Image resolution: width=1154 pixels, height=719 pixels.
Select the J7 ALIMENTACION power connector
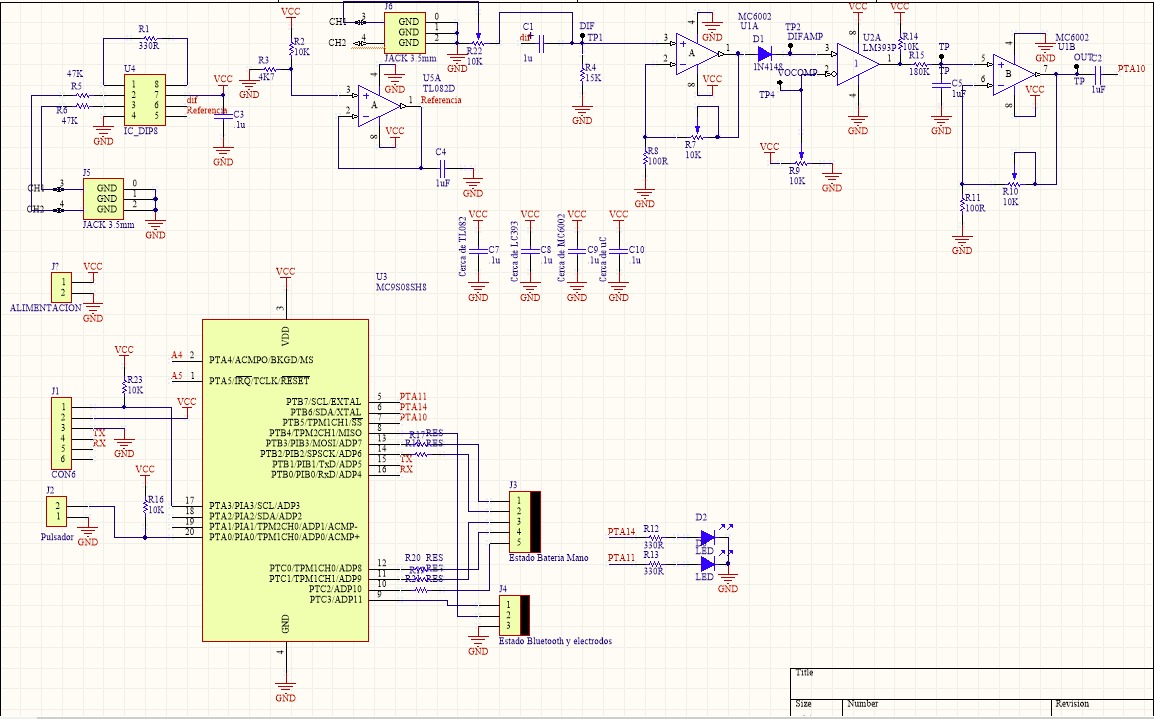(62, 287)
